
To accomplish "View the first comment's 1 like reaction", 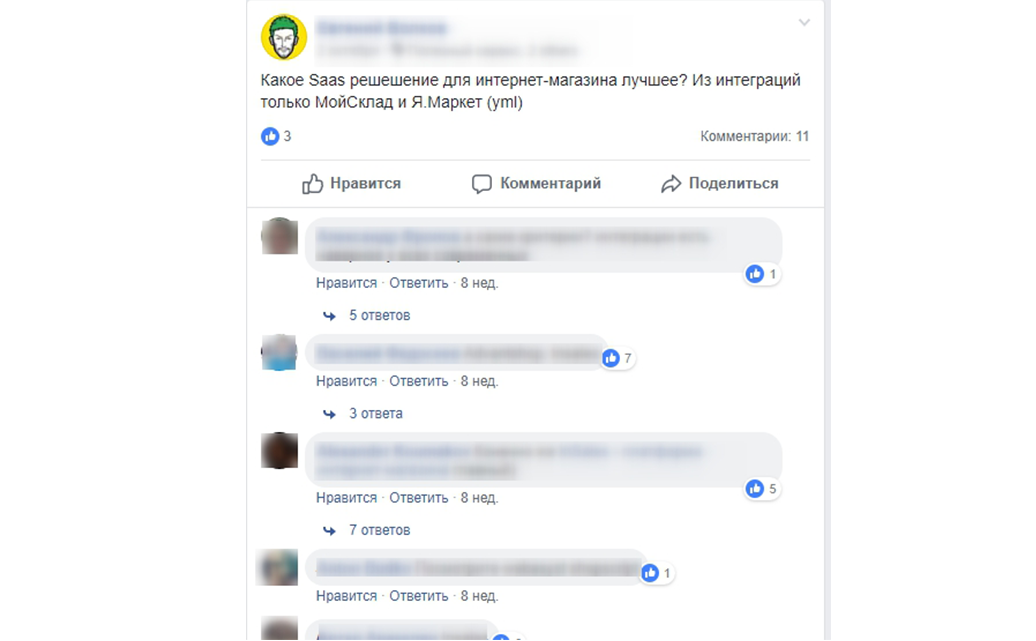I will point(762,274).
